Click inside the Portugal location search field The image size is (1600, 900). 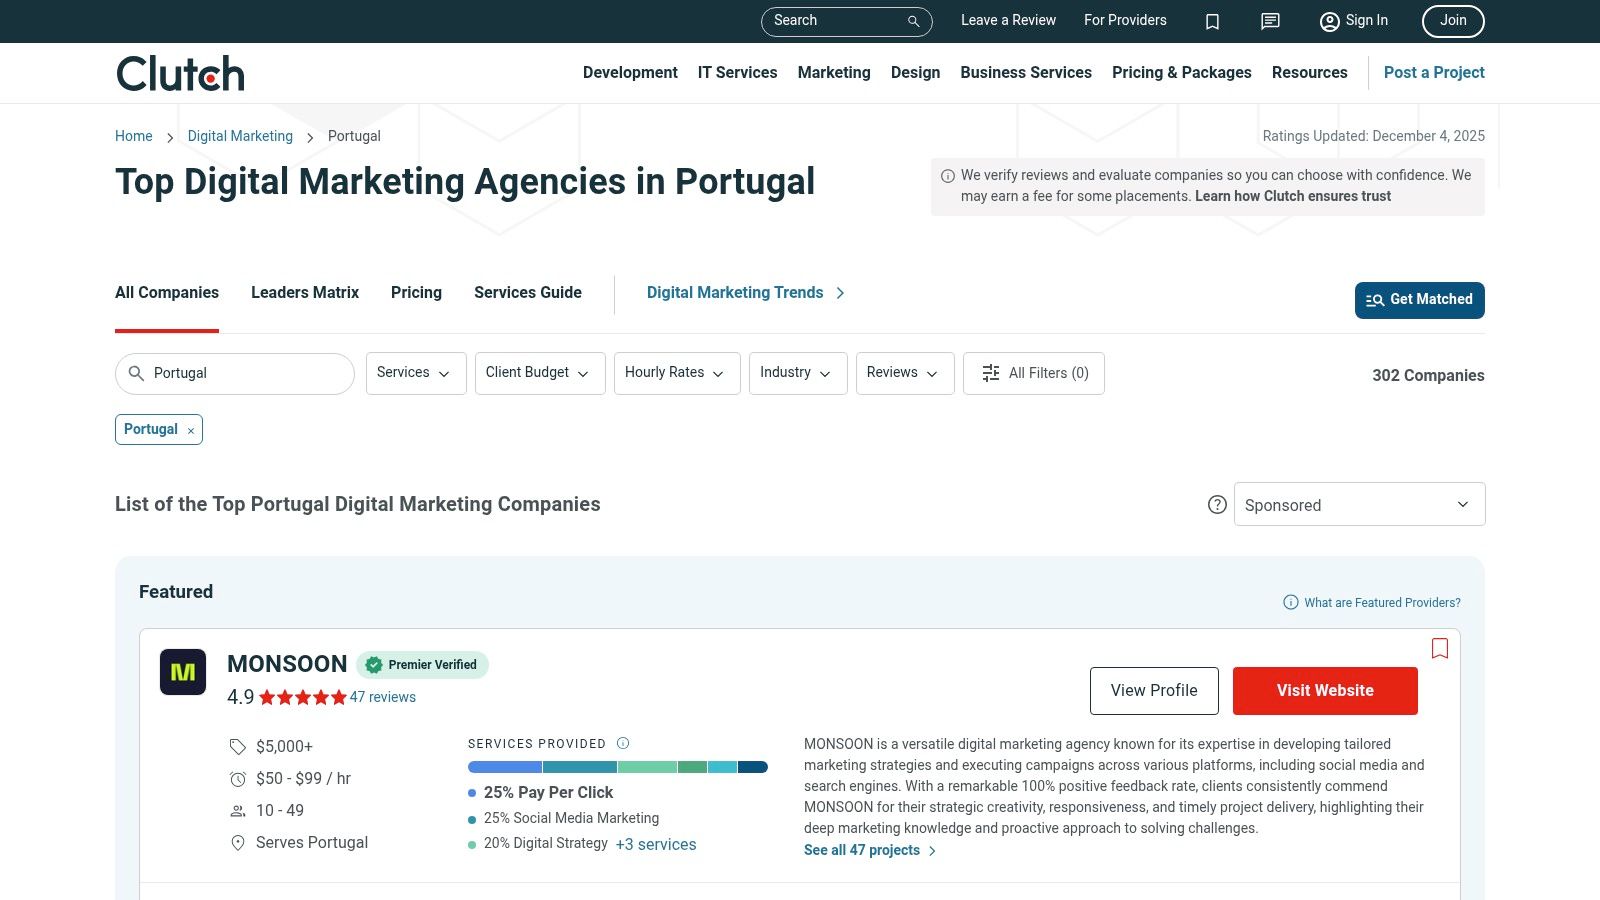point(235,373)
